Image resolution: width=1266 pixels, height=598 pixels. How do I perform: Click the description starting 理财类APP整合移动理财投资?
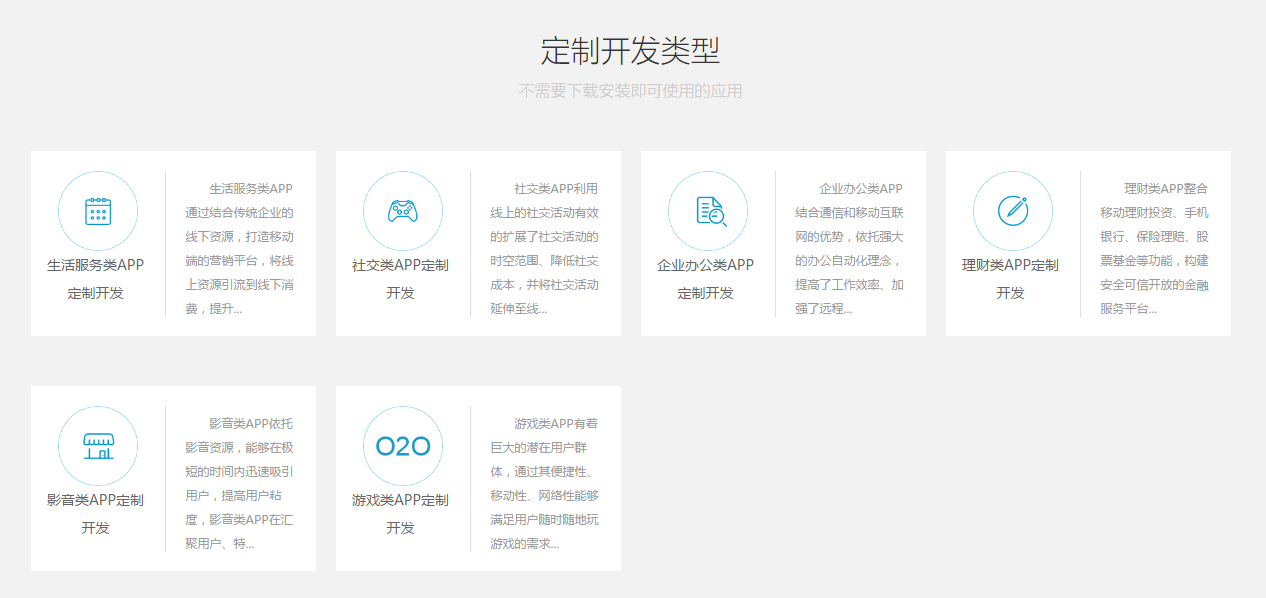(1155, 248)
